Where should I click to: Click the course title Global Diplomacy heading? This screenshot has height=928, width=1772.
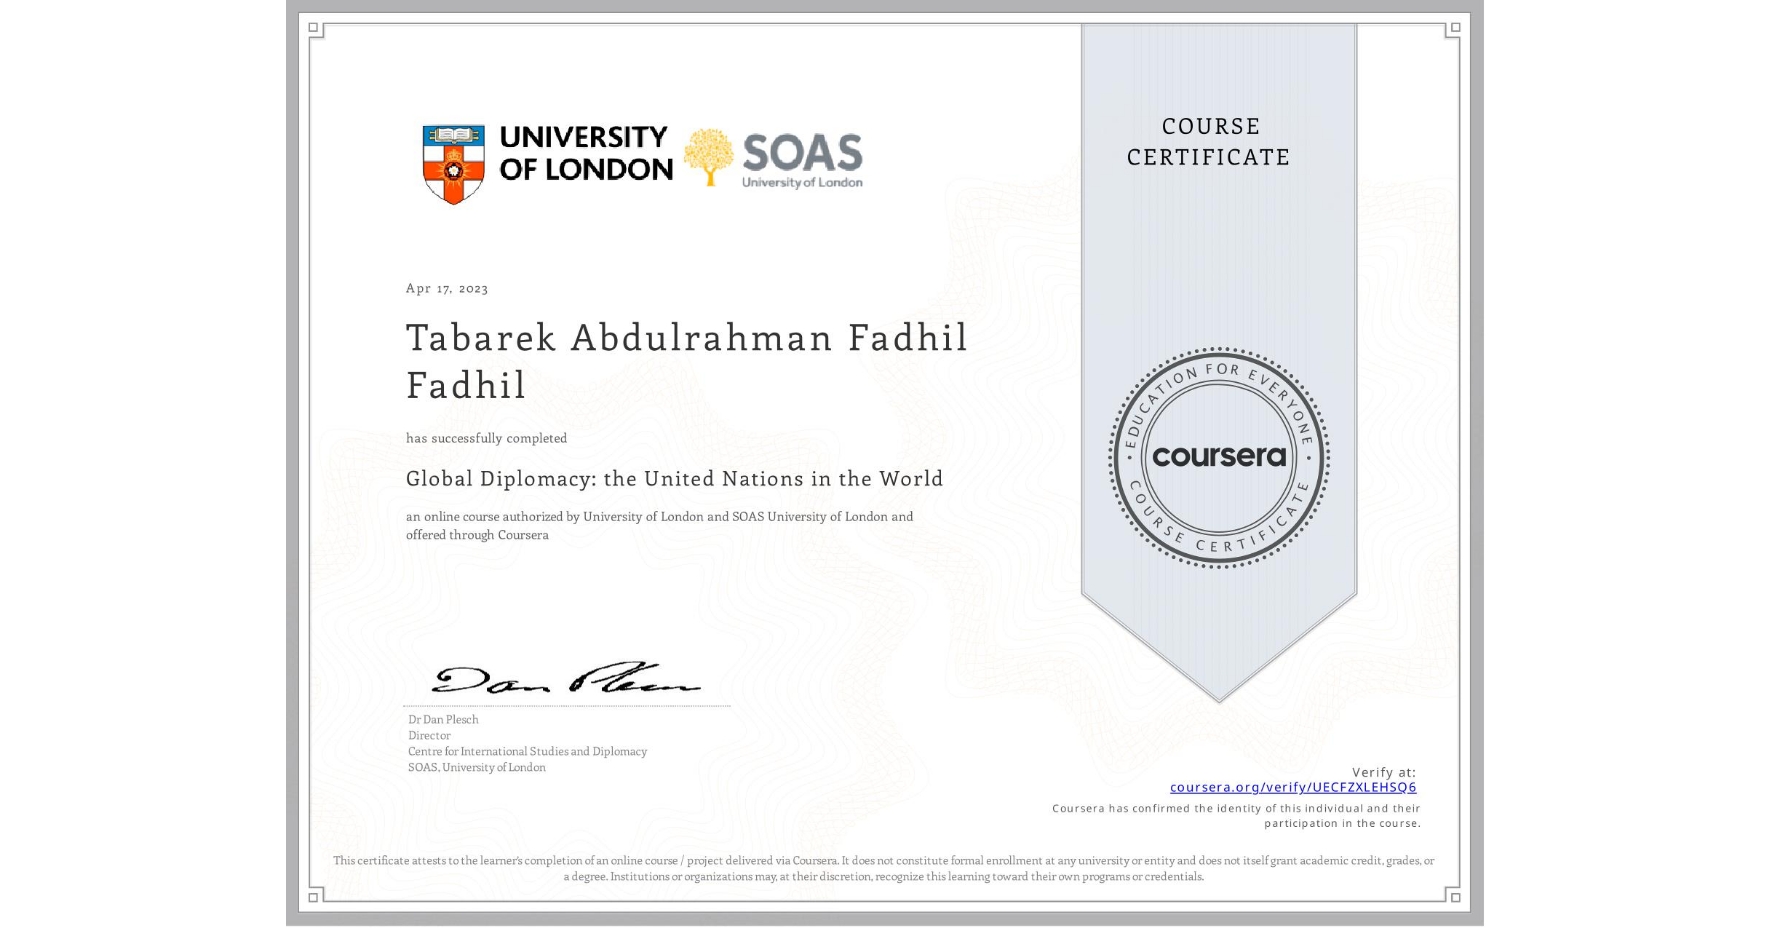pos(674,479)
